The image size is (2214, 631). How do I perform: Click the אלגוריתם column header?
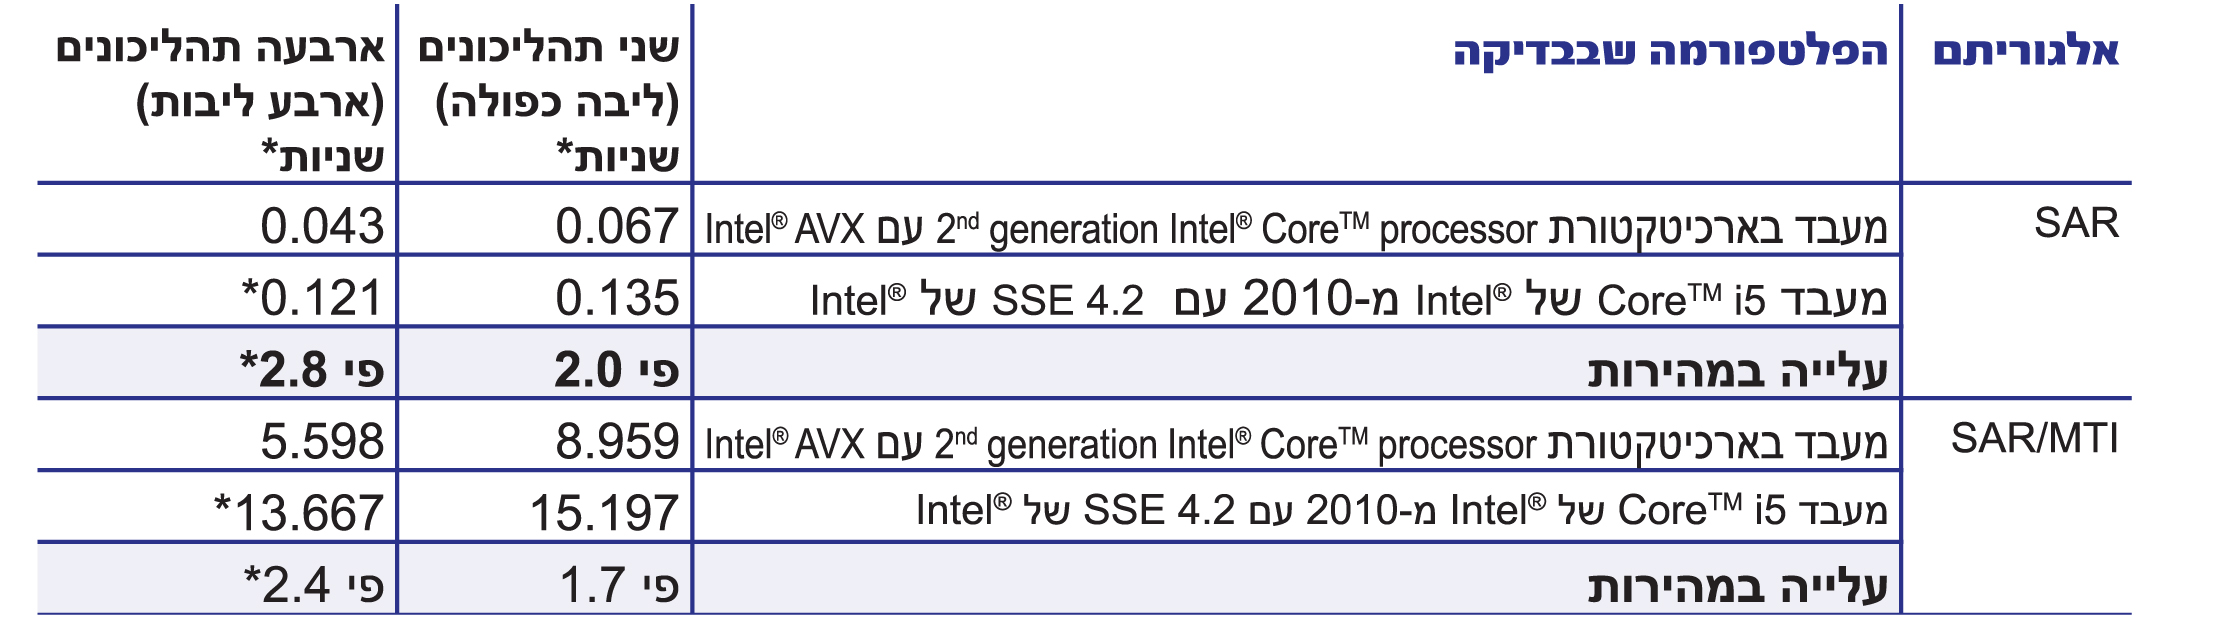2025,51
